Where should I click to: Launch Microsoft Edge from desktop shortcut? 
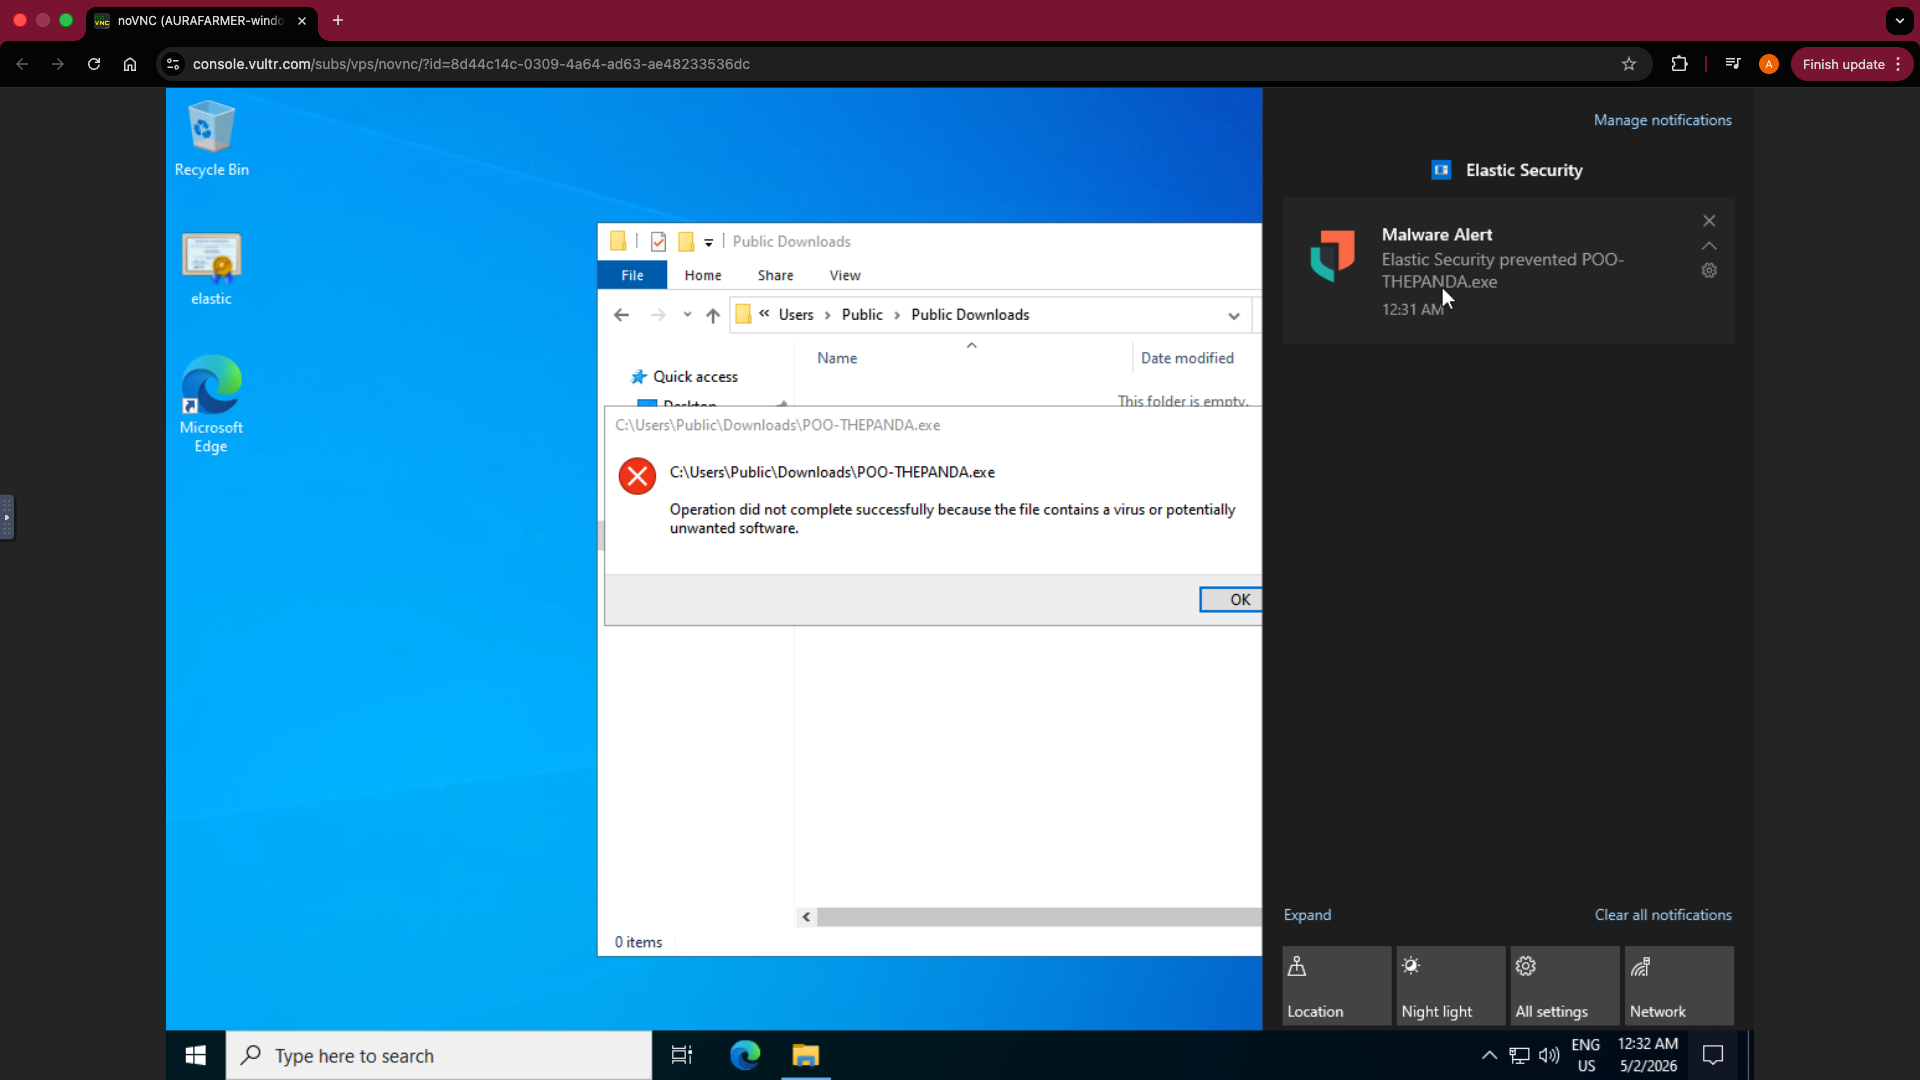tap(211, 404)
